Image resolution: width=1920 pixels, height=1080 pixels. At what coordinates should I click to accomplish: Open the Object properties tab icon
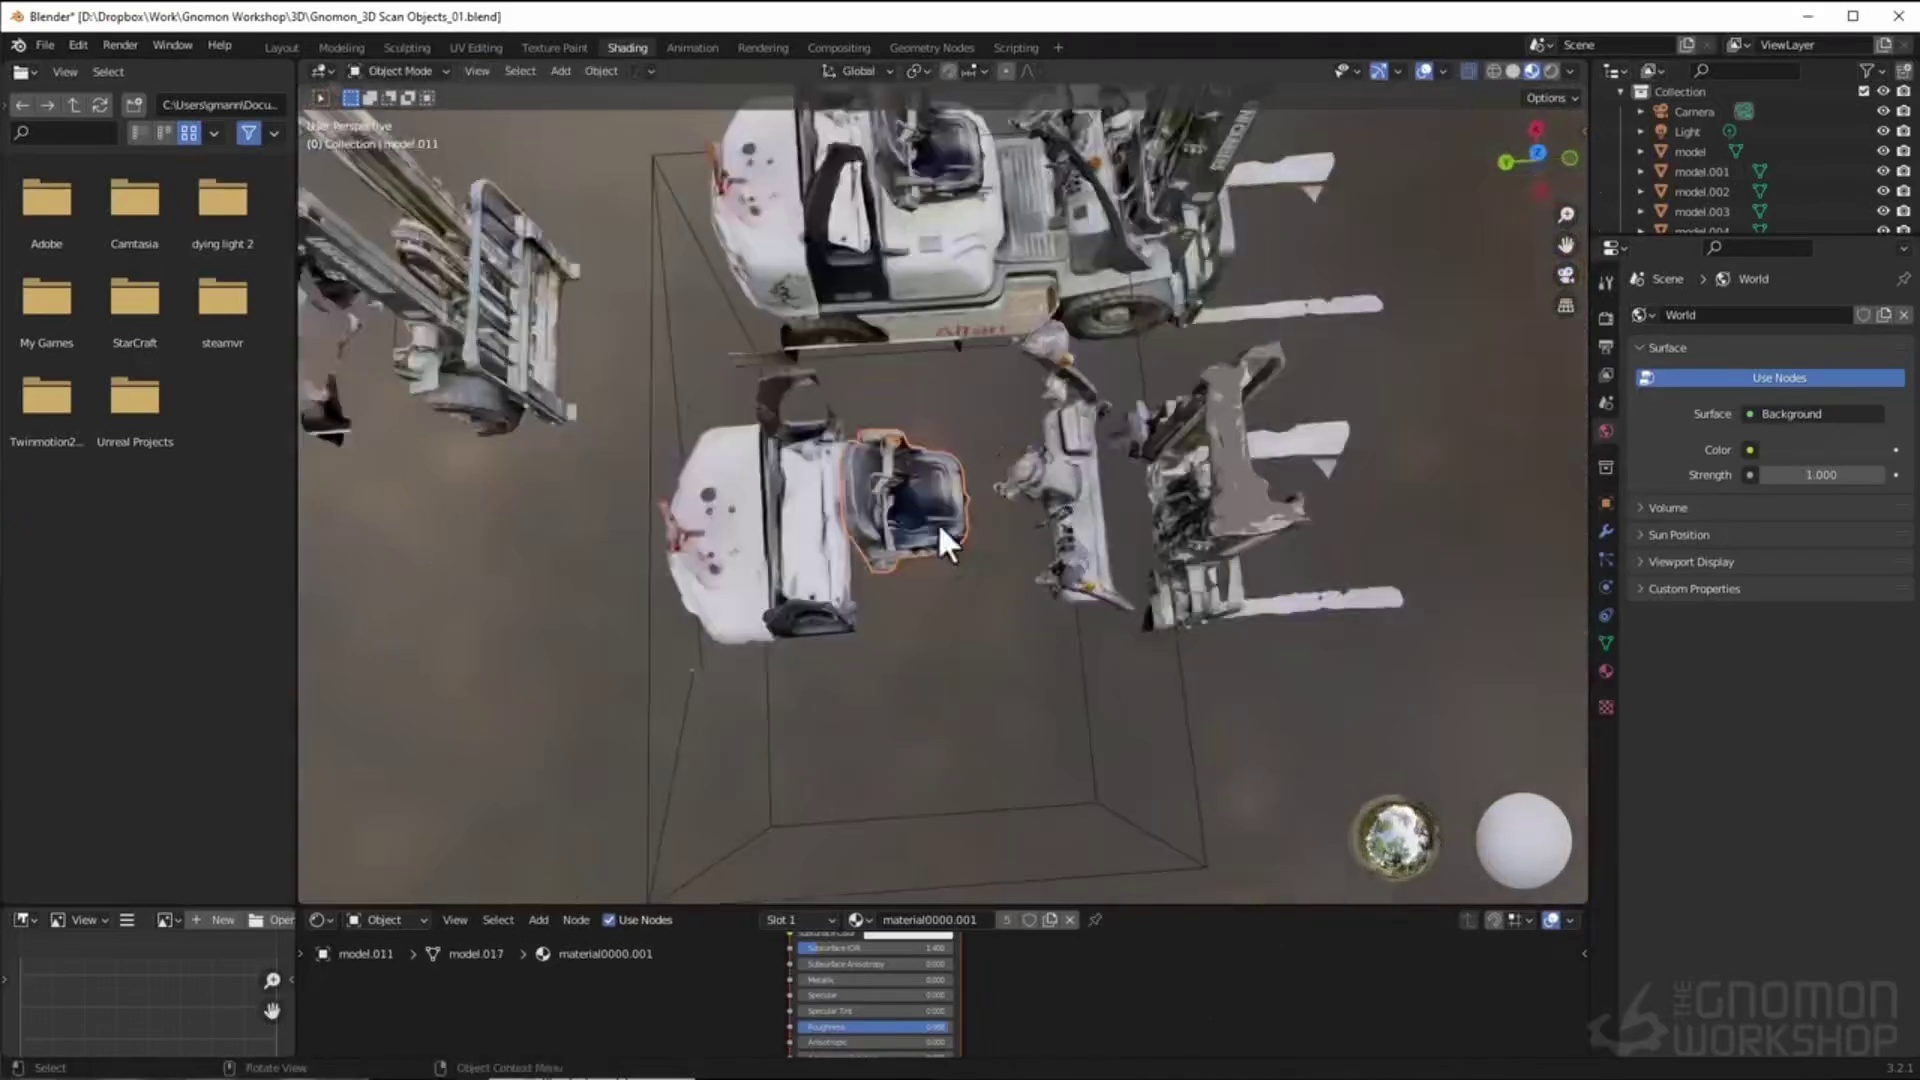pos(1606,503)
